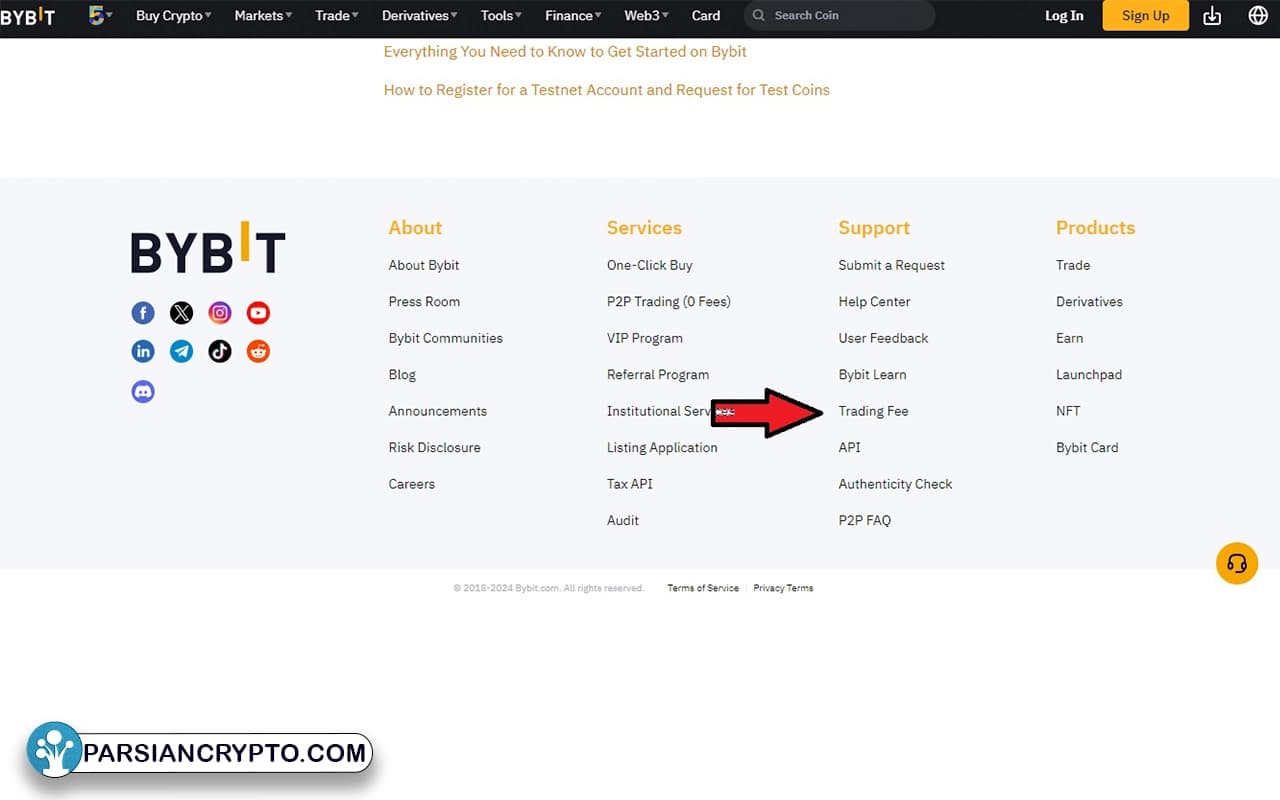Expand the Buy Crypto dropdown menu

point(174,16)
